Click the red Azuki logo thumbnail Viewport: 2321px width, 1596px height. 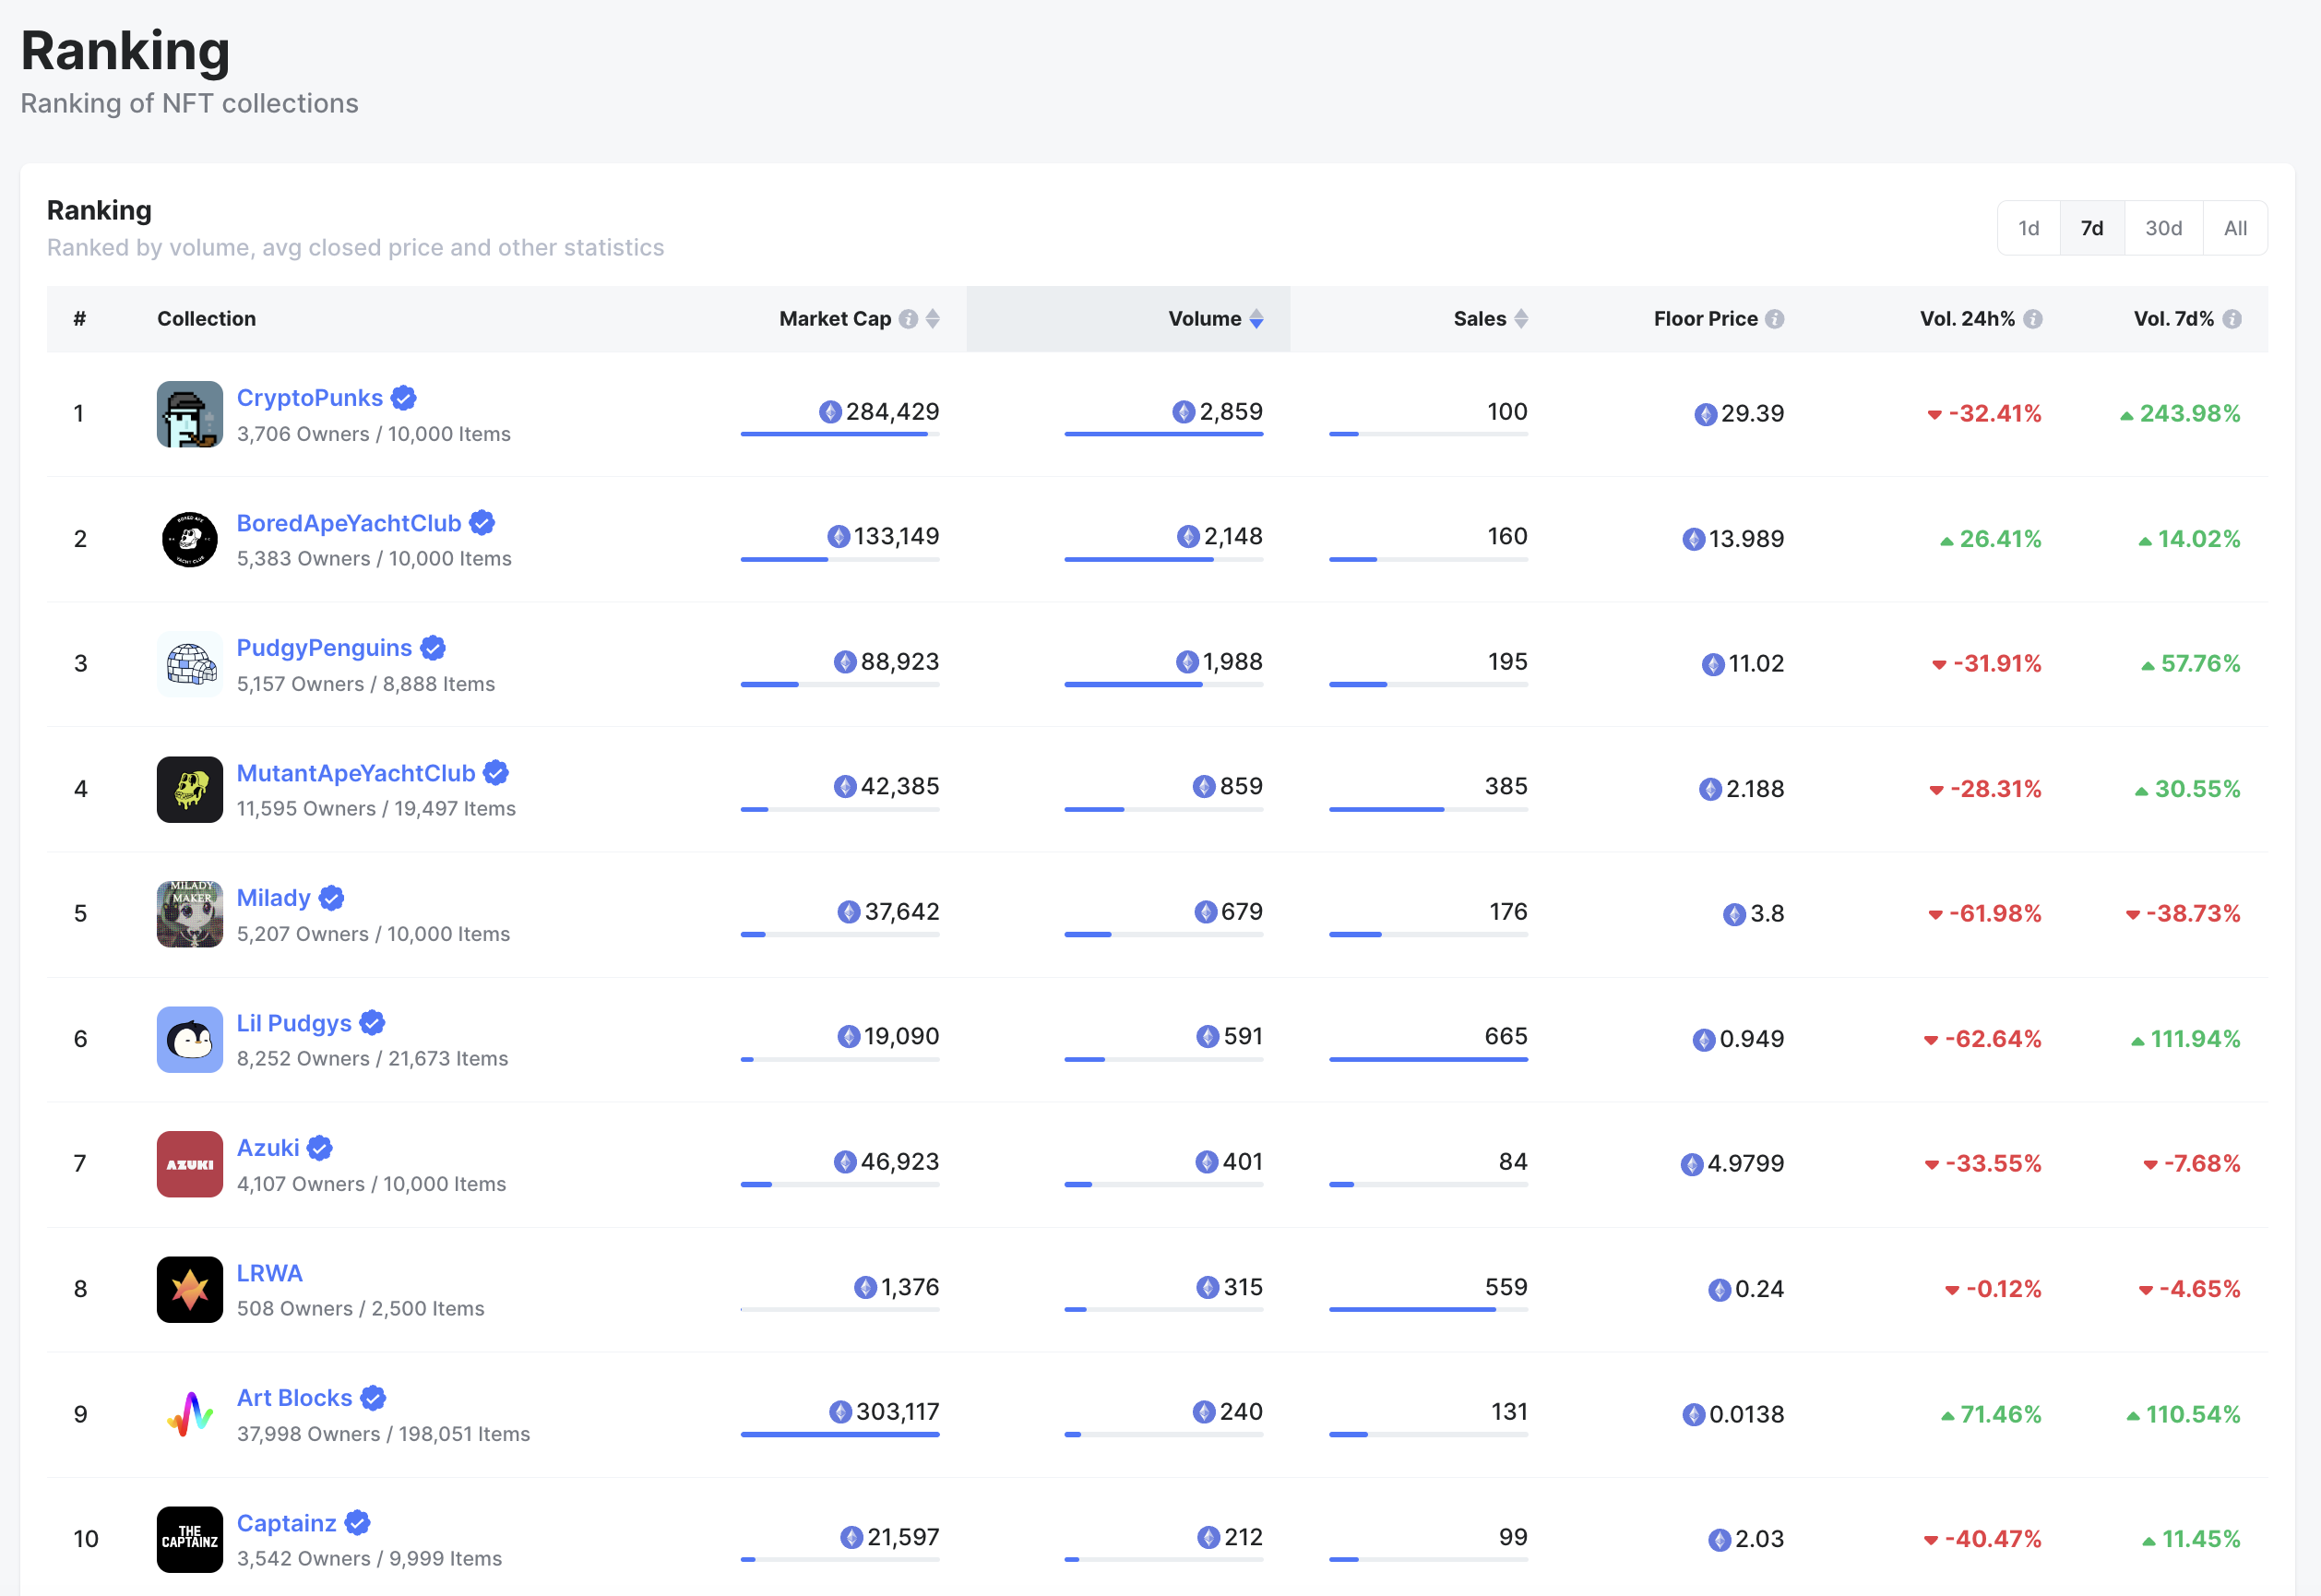point(190,1164)
